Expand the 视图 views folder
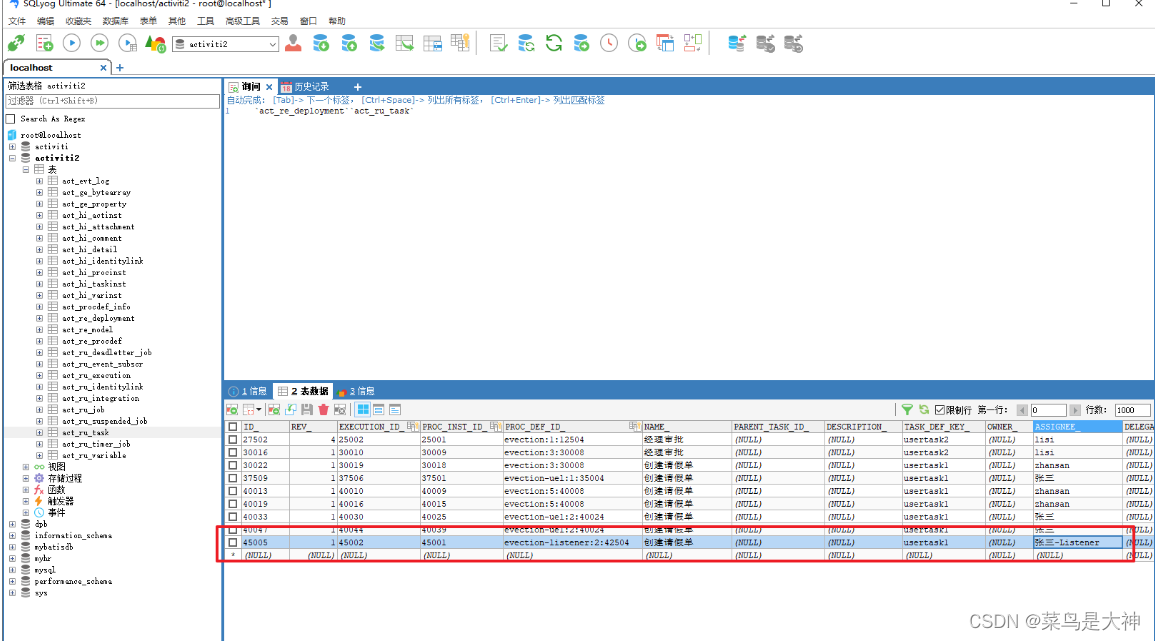Screen dimensions: 1155x641 (26, 467)
